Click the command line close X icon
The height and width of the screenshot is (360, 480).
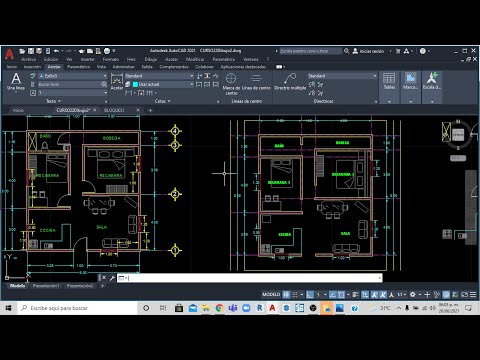(104, 278)
